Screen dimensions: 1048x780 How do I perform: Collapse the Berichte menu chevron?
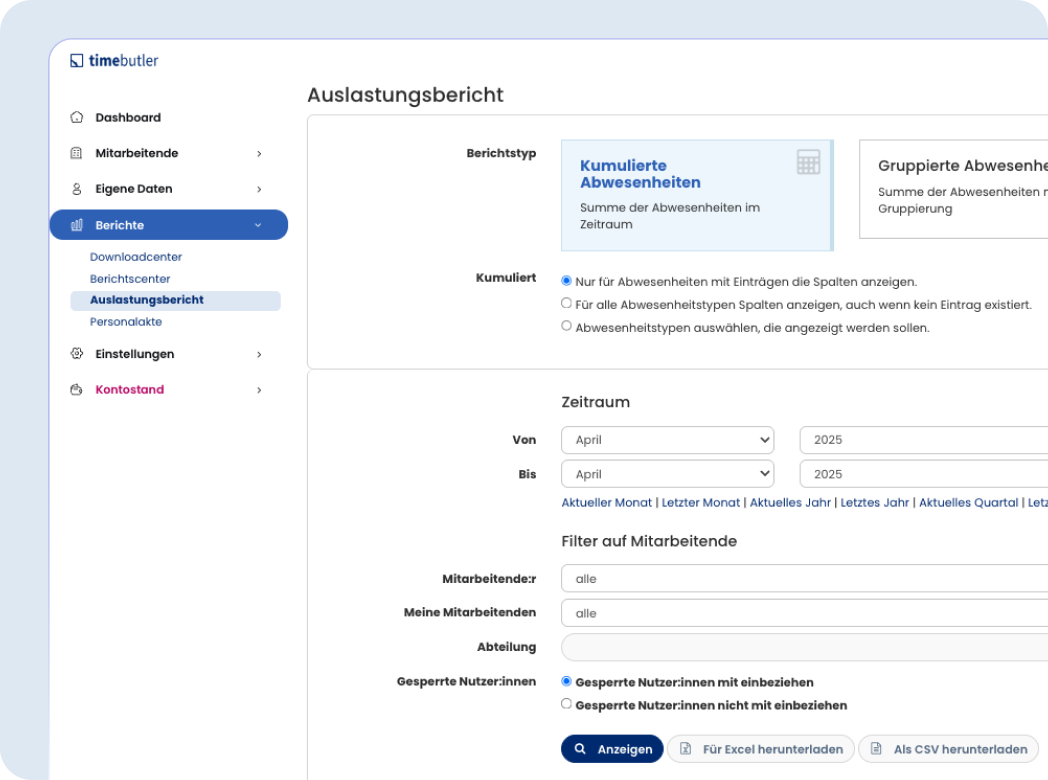tap(258, 225)
